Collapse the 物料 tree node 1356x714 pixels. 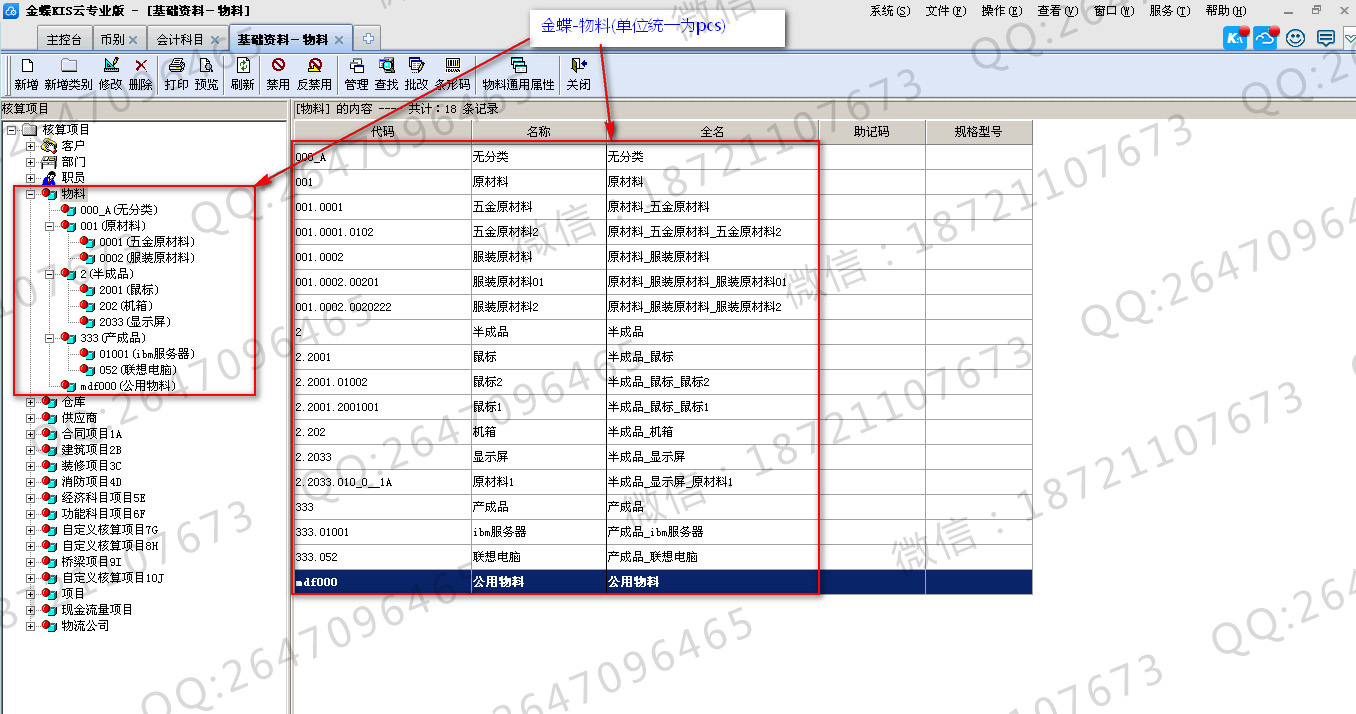[31, 194]
